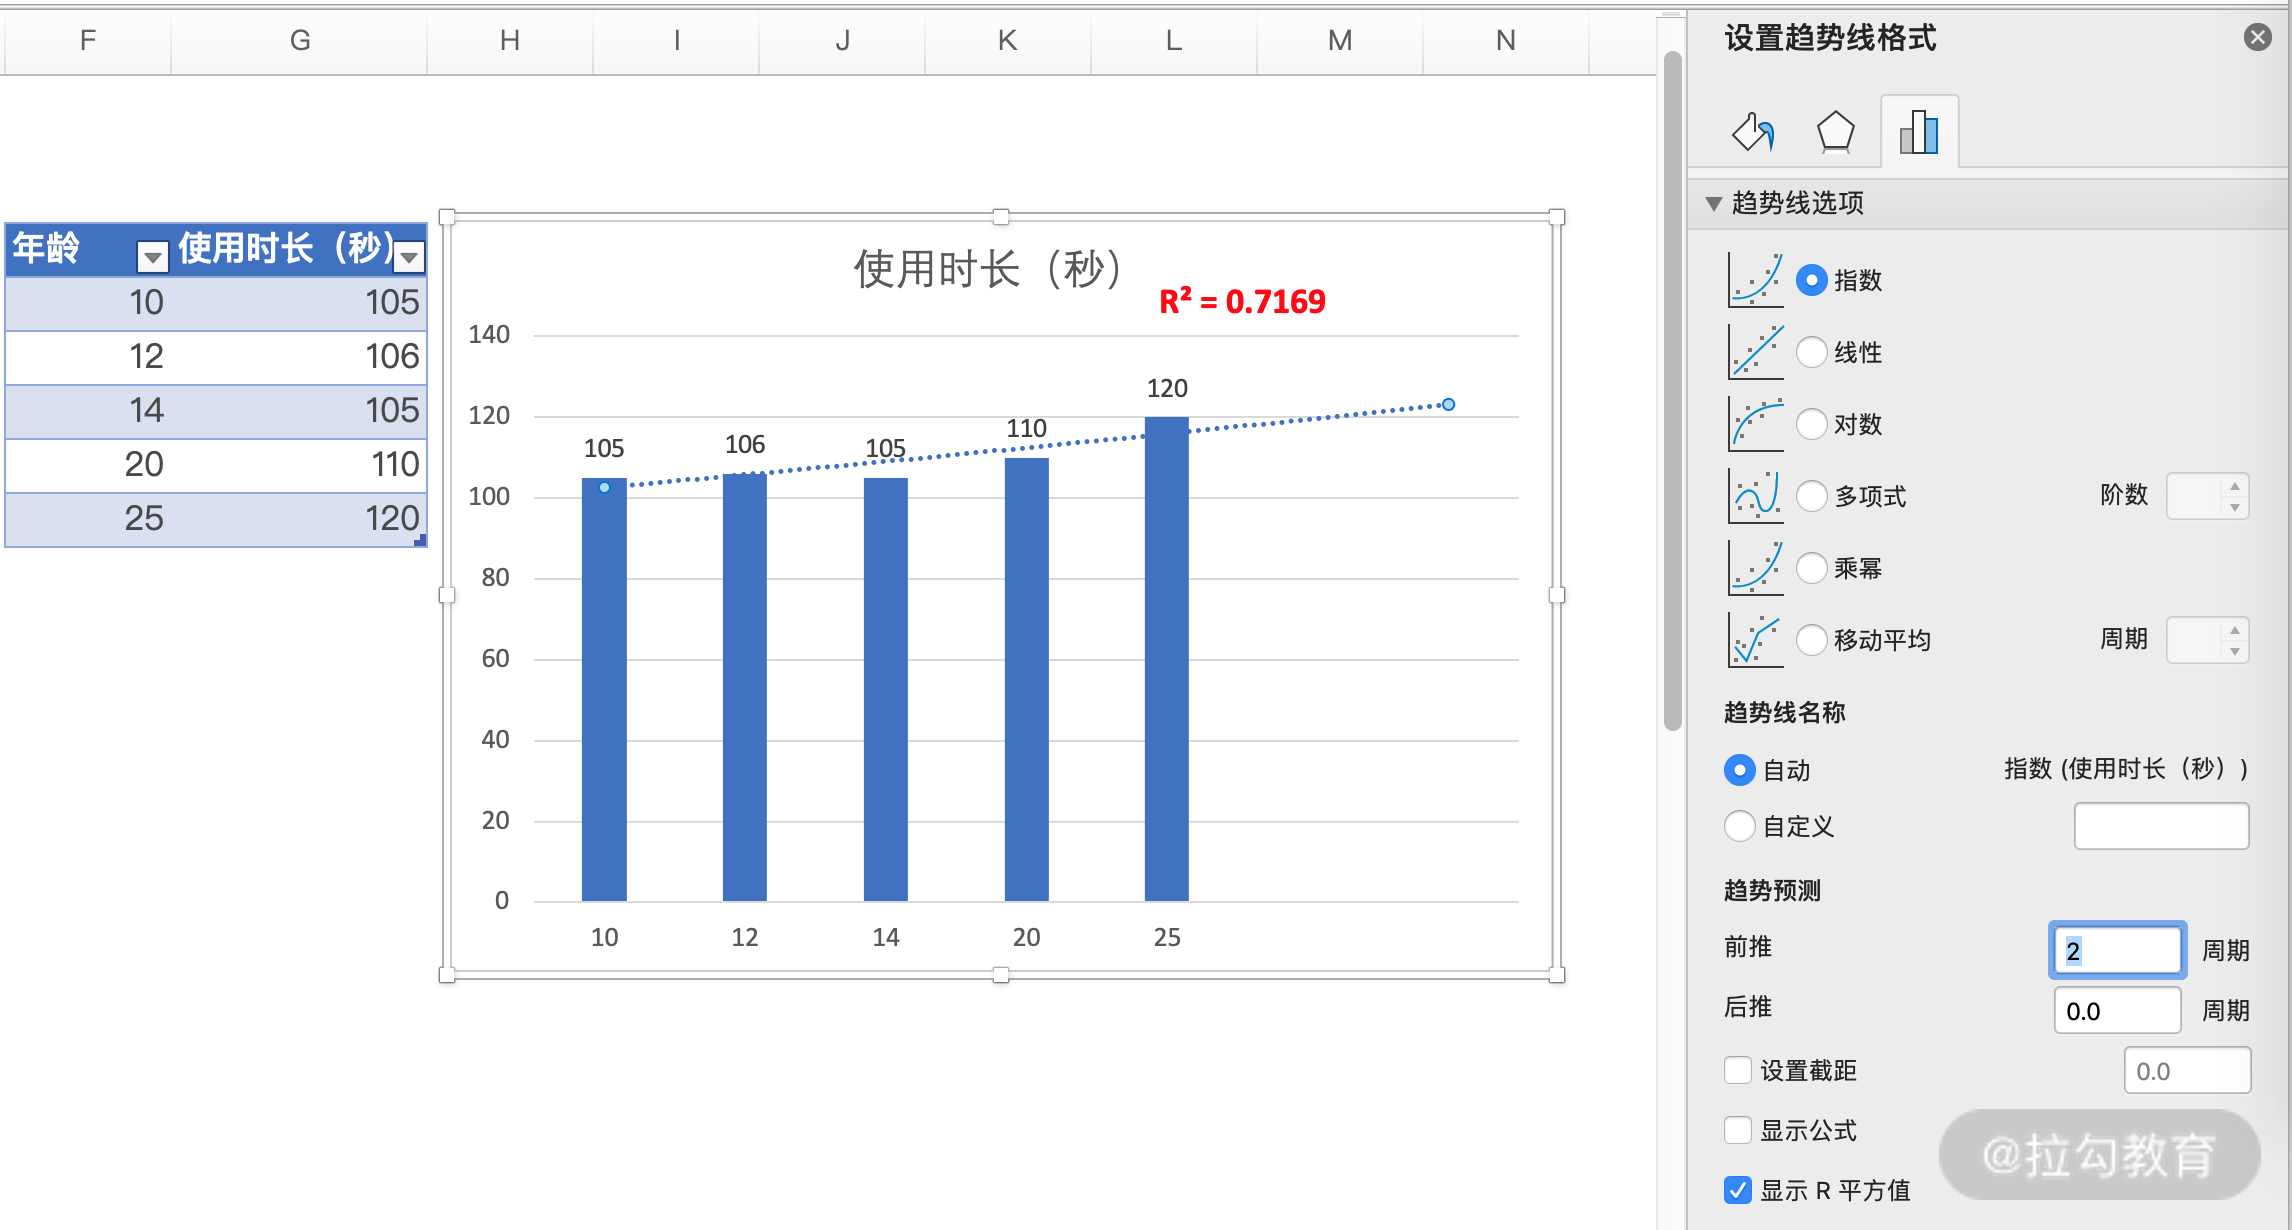Click the 后推 period input field
The width and height of the screenshot is (2292, 1230).
coord(2116,1010)
